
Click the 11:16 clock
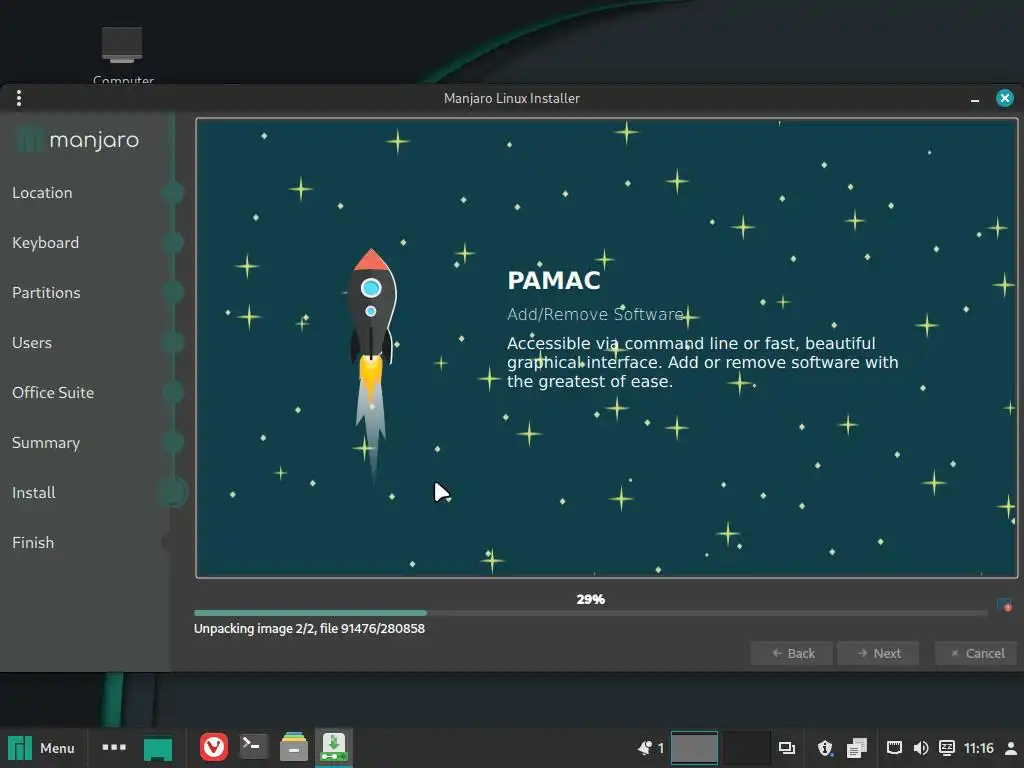pyautogui.click(x=978, y=748)
